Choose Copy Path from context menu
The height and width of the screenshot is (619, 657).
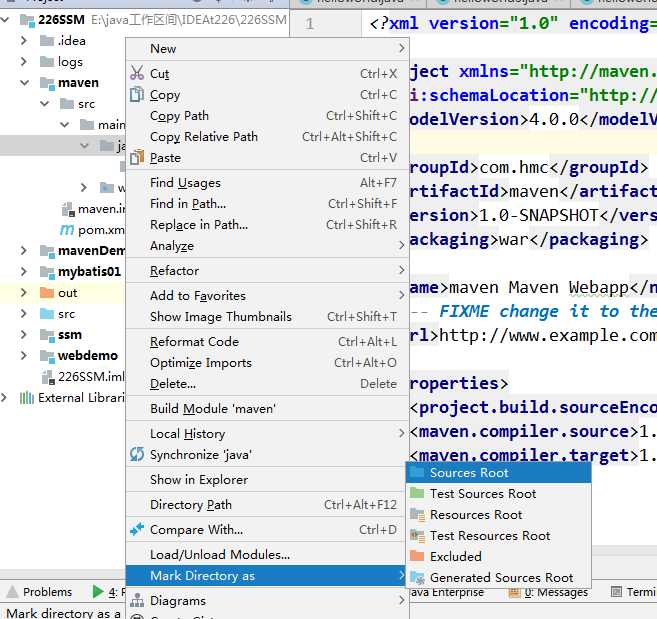pyautogui.click(x=267, y=116)
